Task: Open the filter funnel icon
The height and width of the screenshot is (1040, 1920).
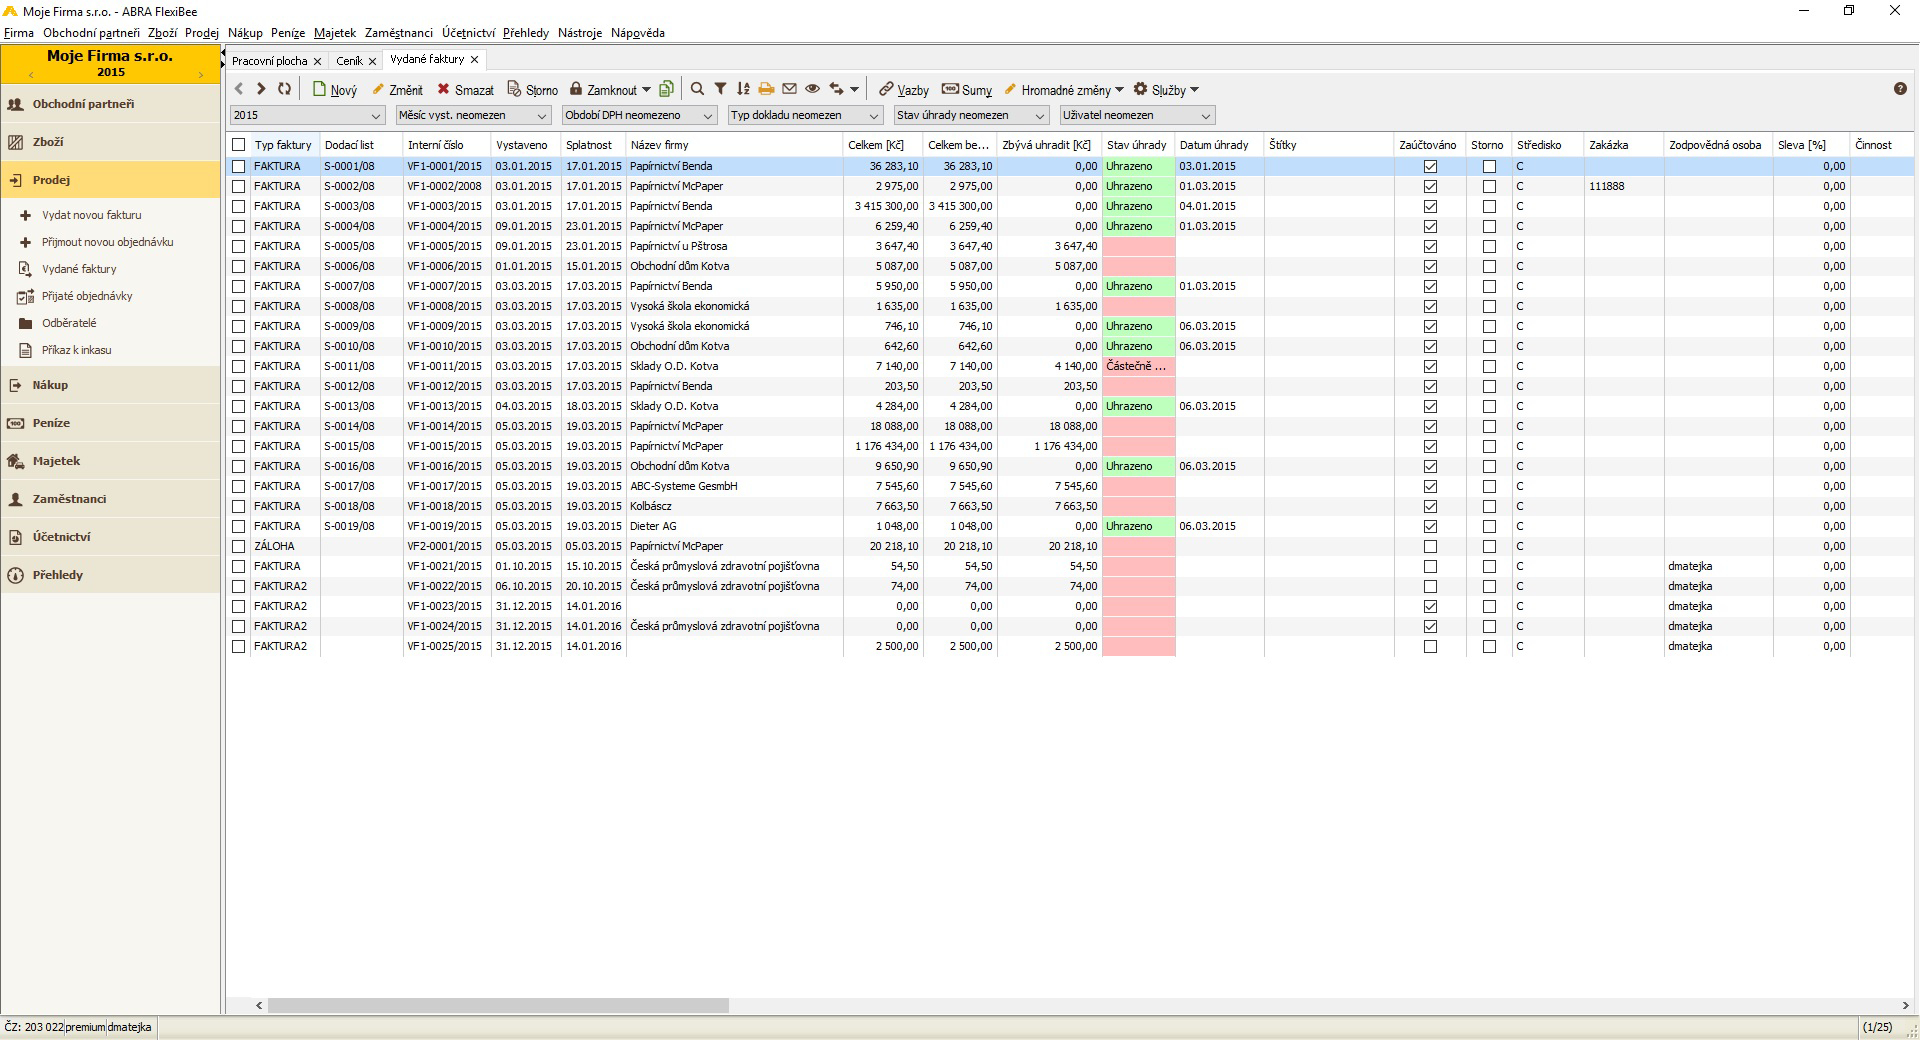Action: tap(720, 89)
